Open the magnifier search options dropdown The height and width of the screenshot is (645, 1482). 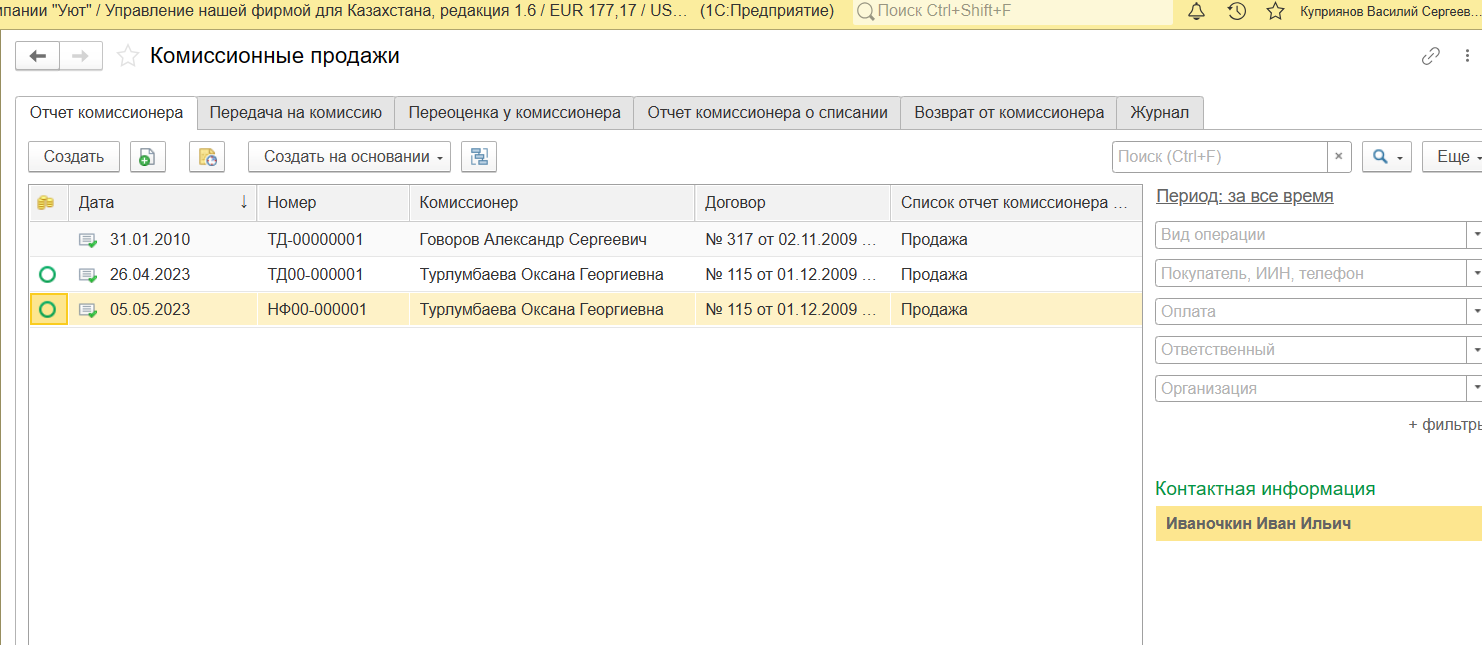click(1386, 157)
